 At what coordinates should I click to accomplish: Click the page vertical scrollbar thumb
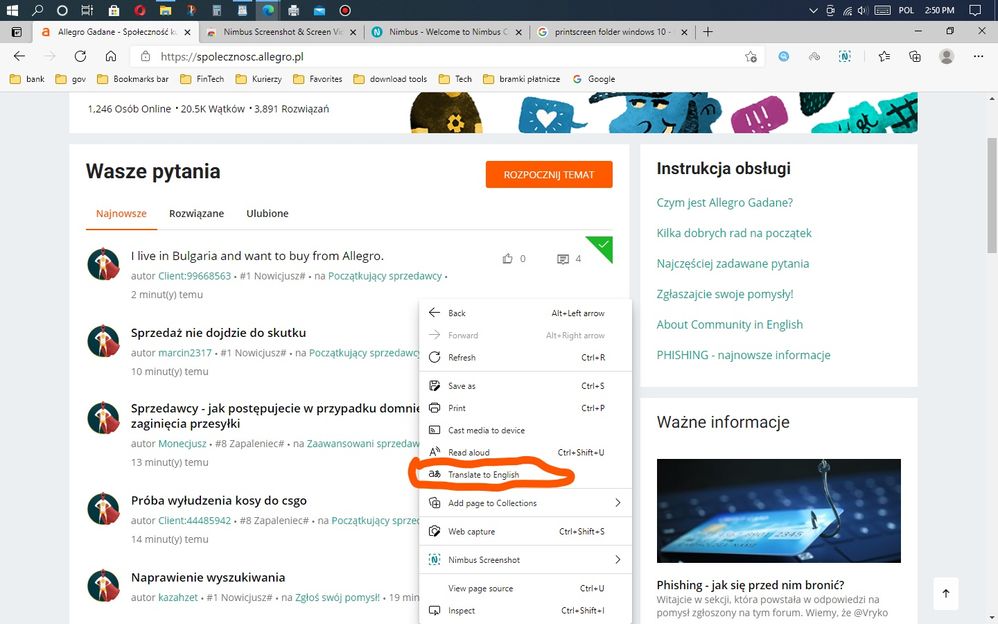(992, 194)
